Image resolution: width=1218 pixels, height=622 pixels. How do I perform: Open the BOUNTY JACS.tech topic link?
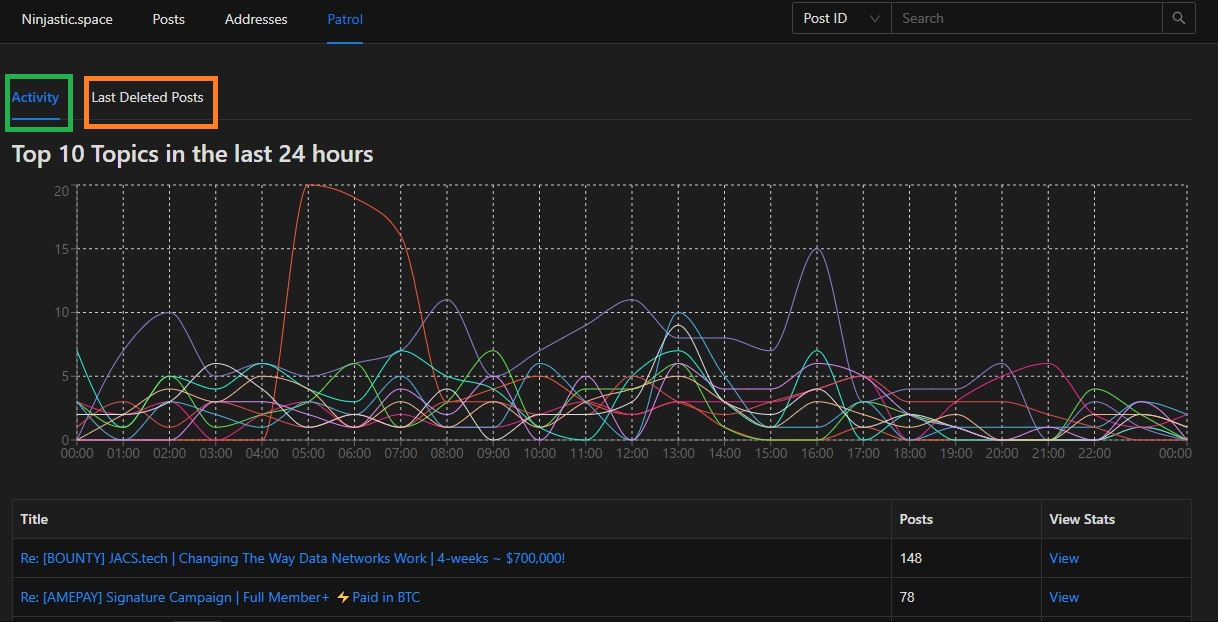click(x=293, y=558)
